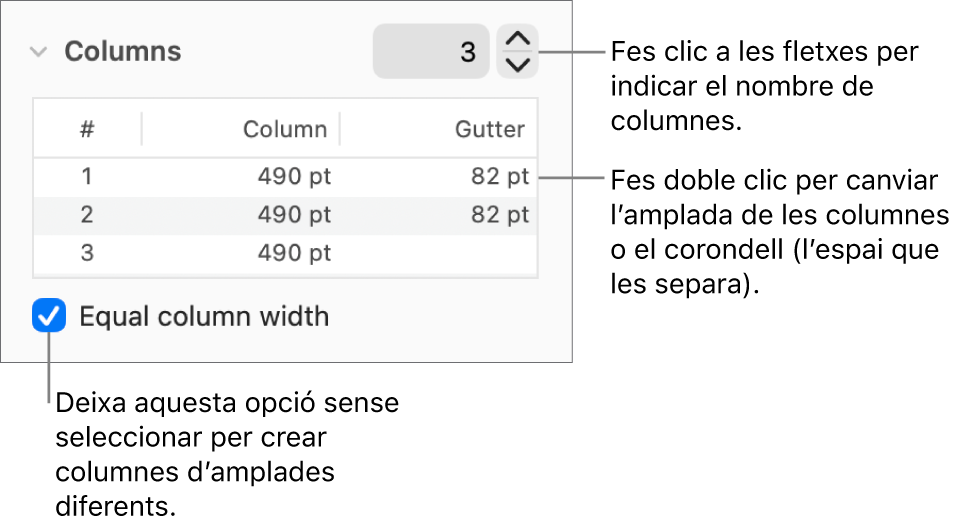This screenshot has height=527, width=963.
Task: Uncheck the Equal column width checkbox
Action: (x=48, y=317)
